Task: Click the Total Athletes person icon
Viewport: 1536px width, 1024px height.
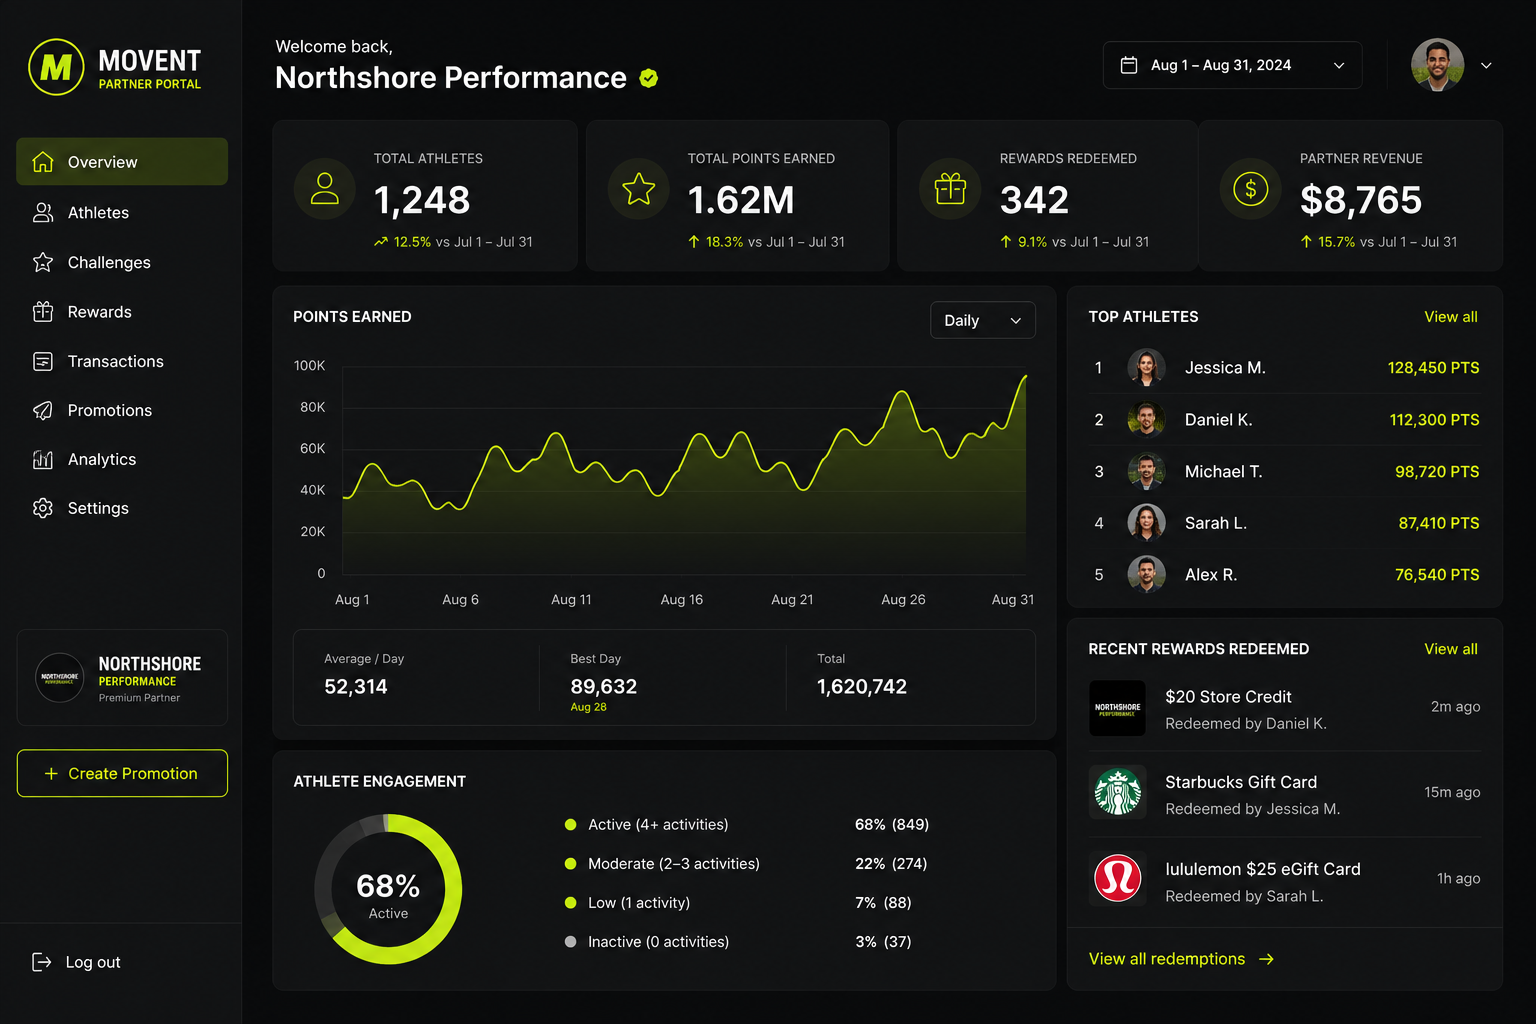Action: coord(325,189)
